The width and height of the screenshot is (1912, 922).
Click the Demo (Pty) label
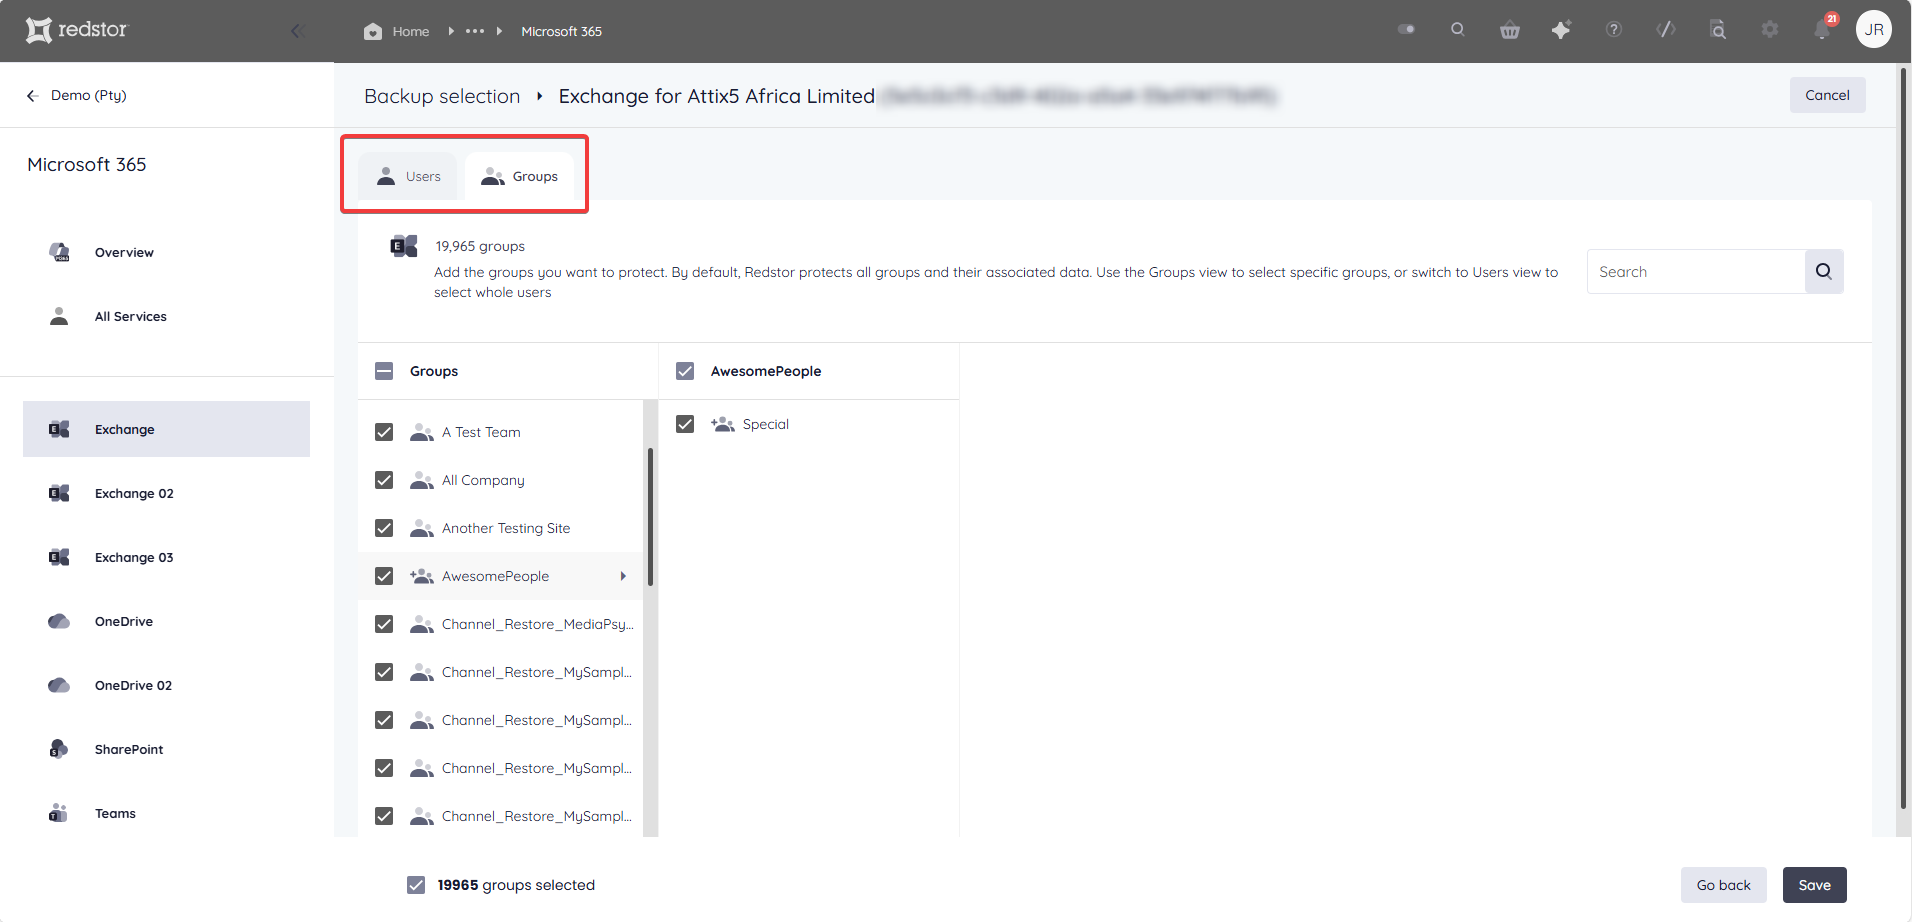click(x=89, y=95)
